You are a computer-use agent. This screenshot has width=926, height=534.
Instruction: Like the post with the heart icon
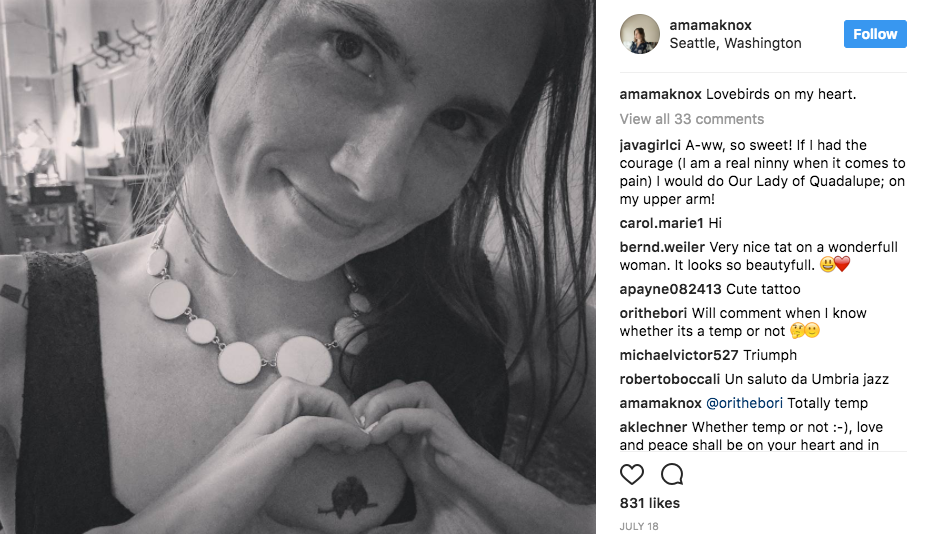(632, 474)
